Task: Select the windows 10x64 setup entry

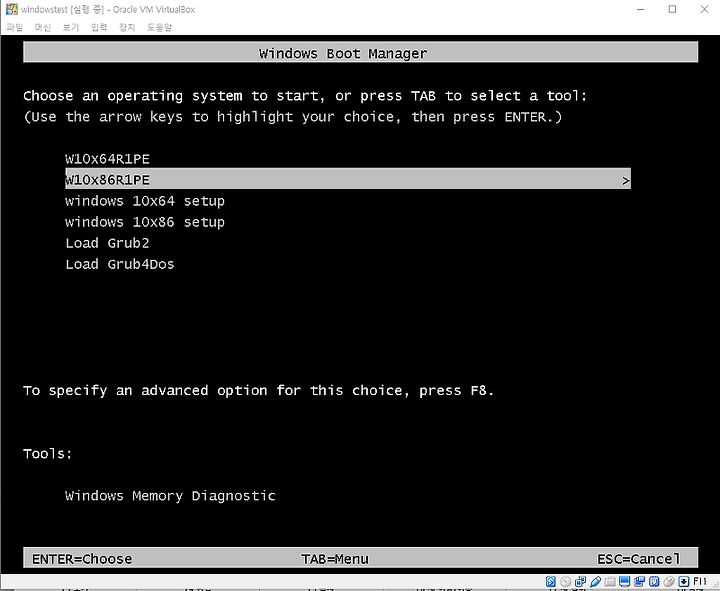Action: coord(145,201)
